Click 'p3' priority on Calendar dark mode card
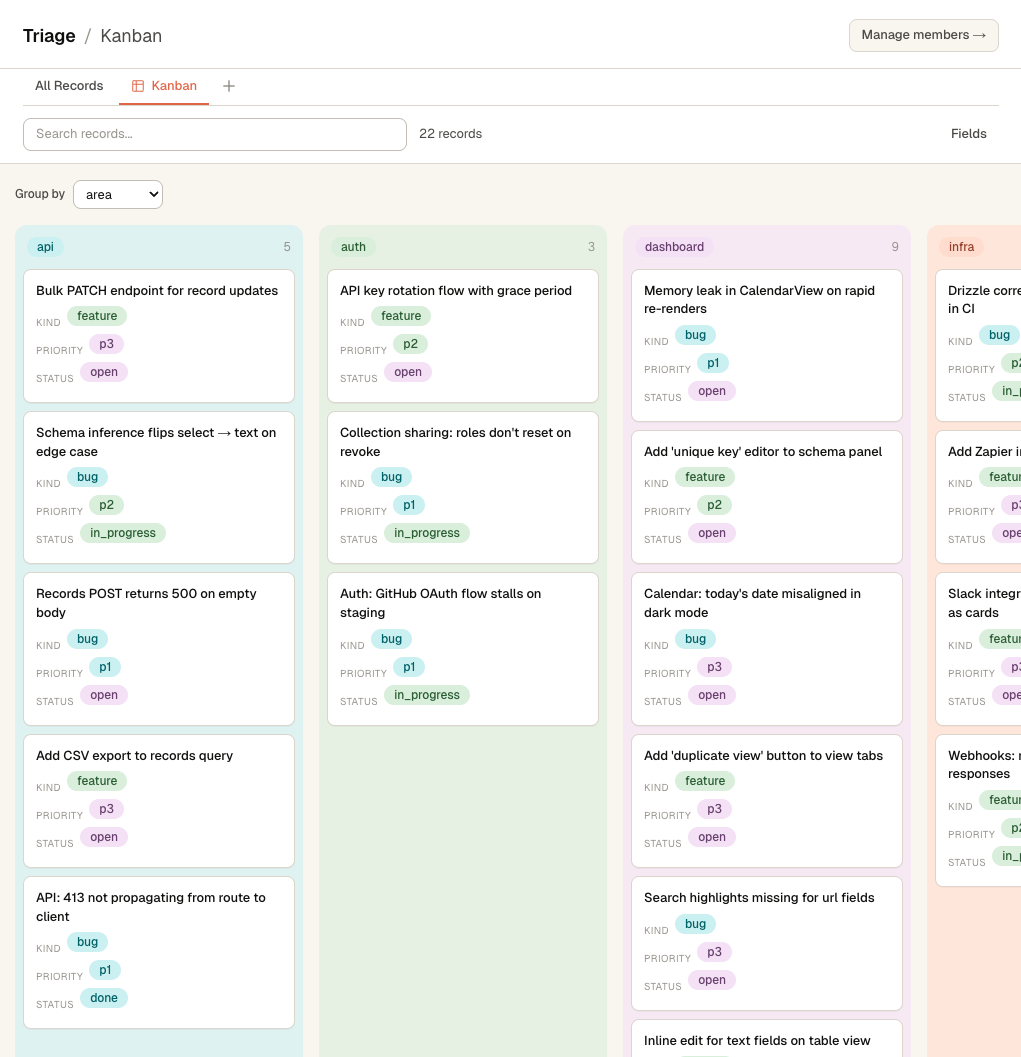The image size is (1021, 1057). click(714, 667)
